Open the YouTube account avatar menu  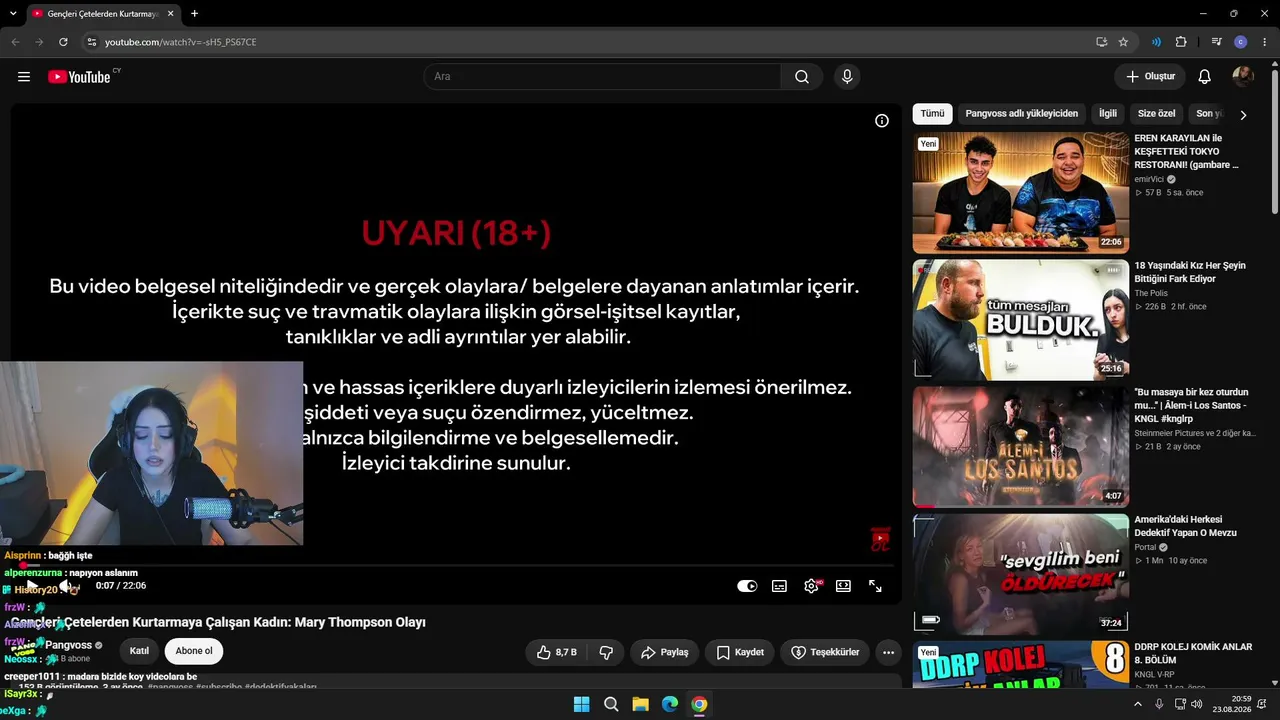1243,77
